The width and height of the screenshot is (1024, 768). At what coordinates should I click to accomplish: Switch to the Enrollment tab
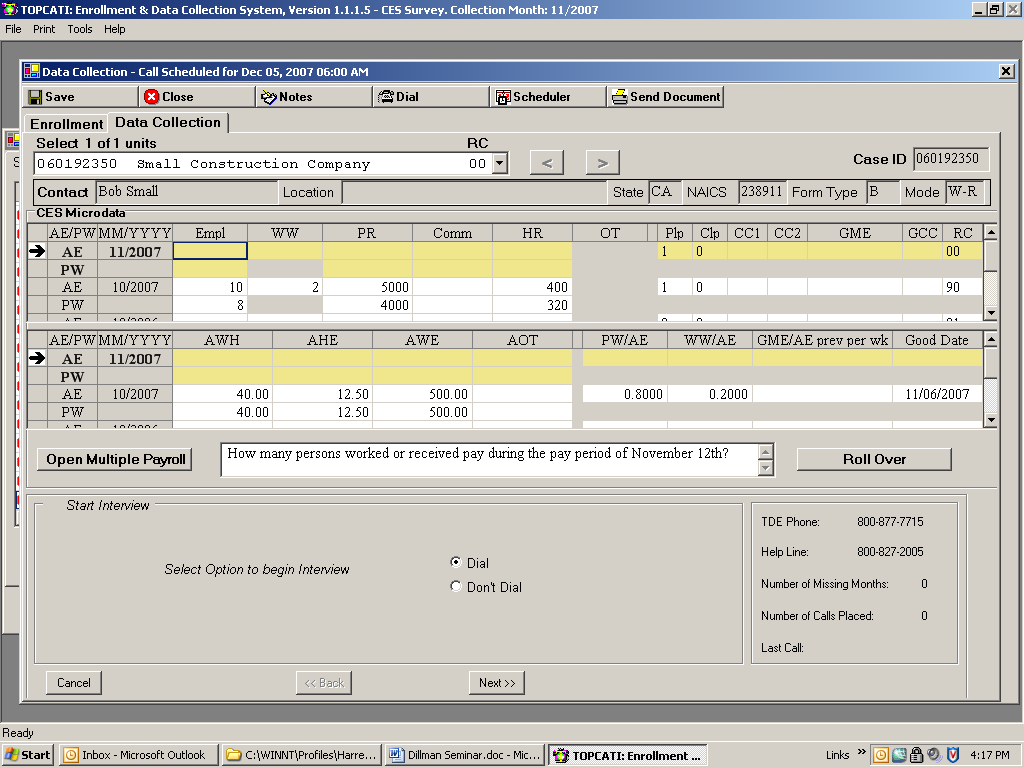point(66,124)
